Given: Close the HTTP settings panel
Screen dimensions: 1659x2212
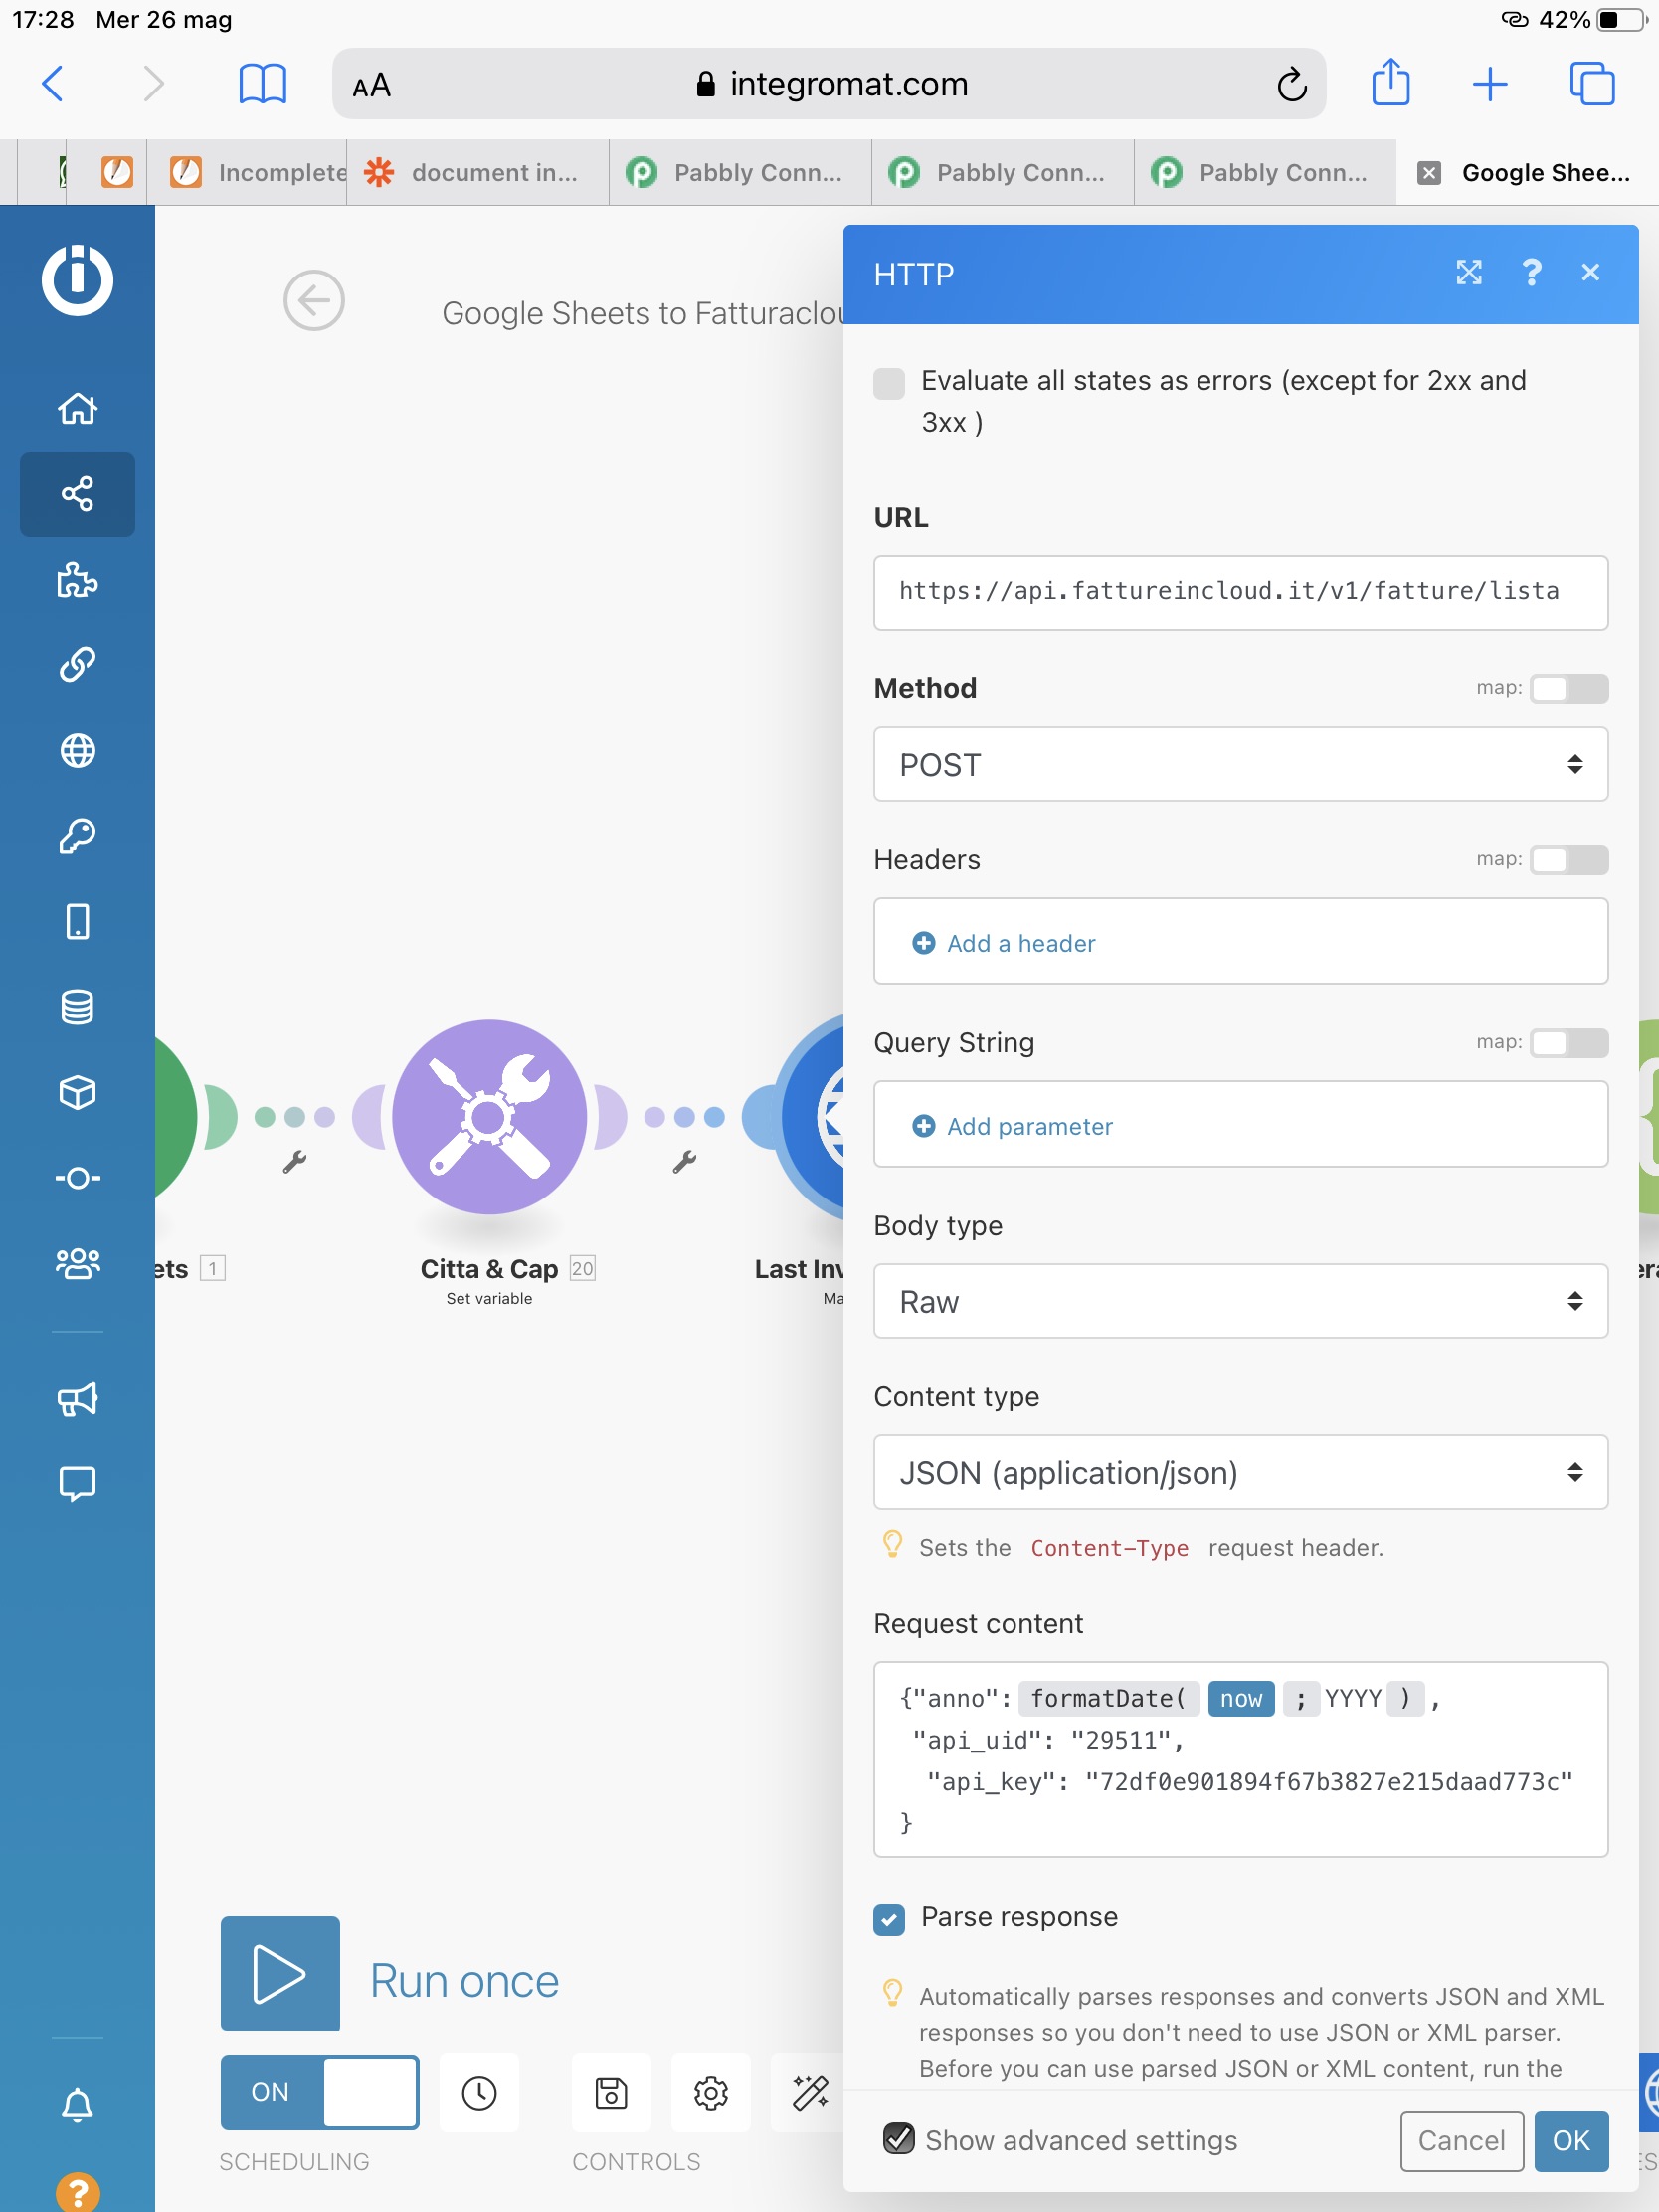Looking at the screenshot, I should pos(1590,273).
